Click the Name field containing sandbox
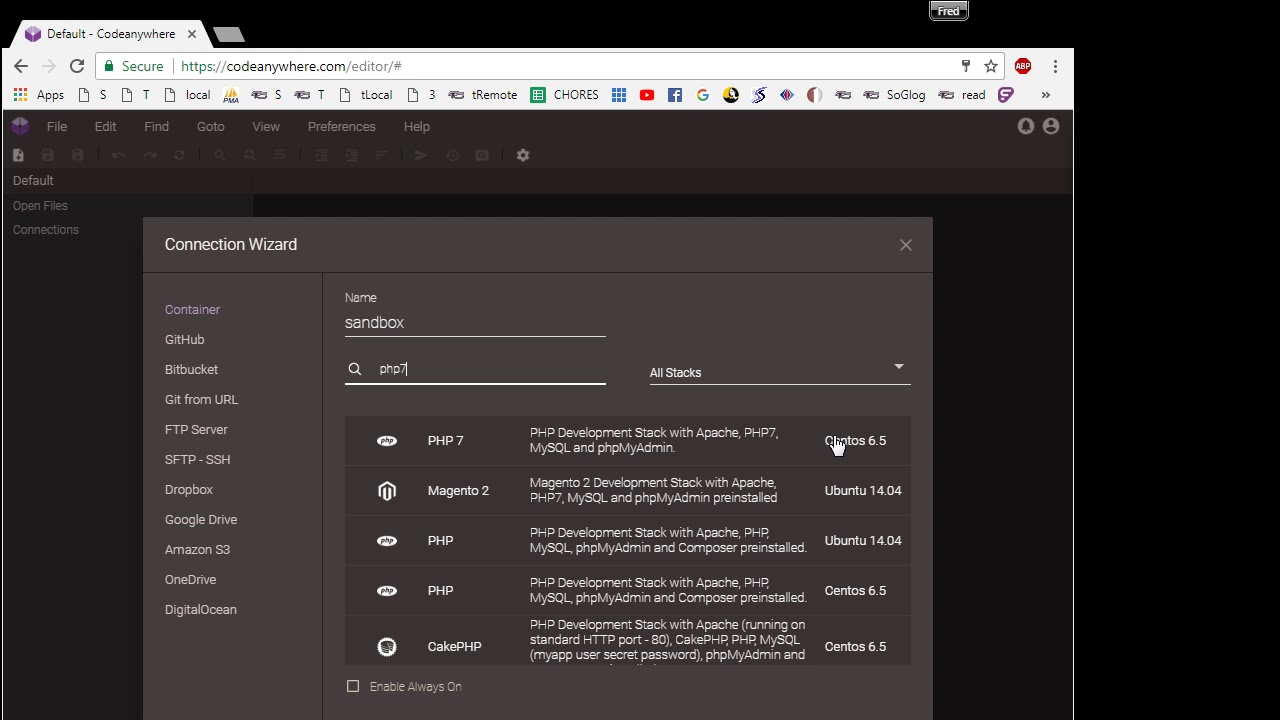The image size is (1280, 720). (475, 323)
